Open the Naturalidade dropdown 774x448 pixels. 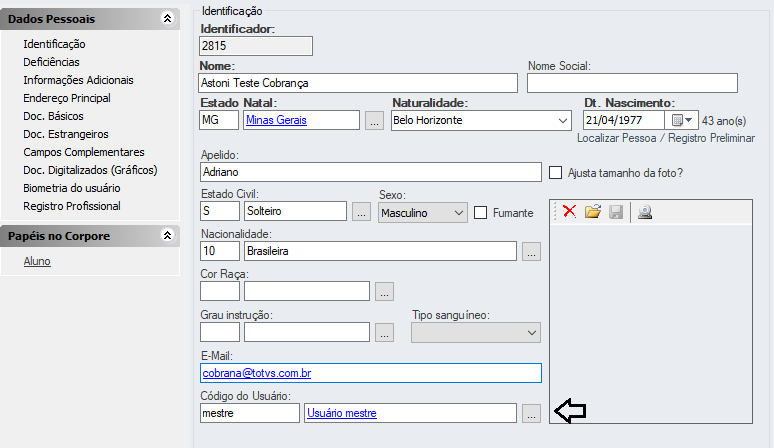tap(562, 120)
